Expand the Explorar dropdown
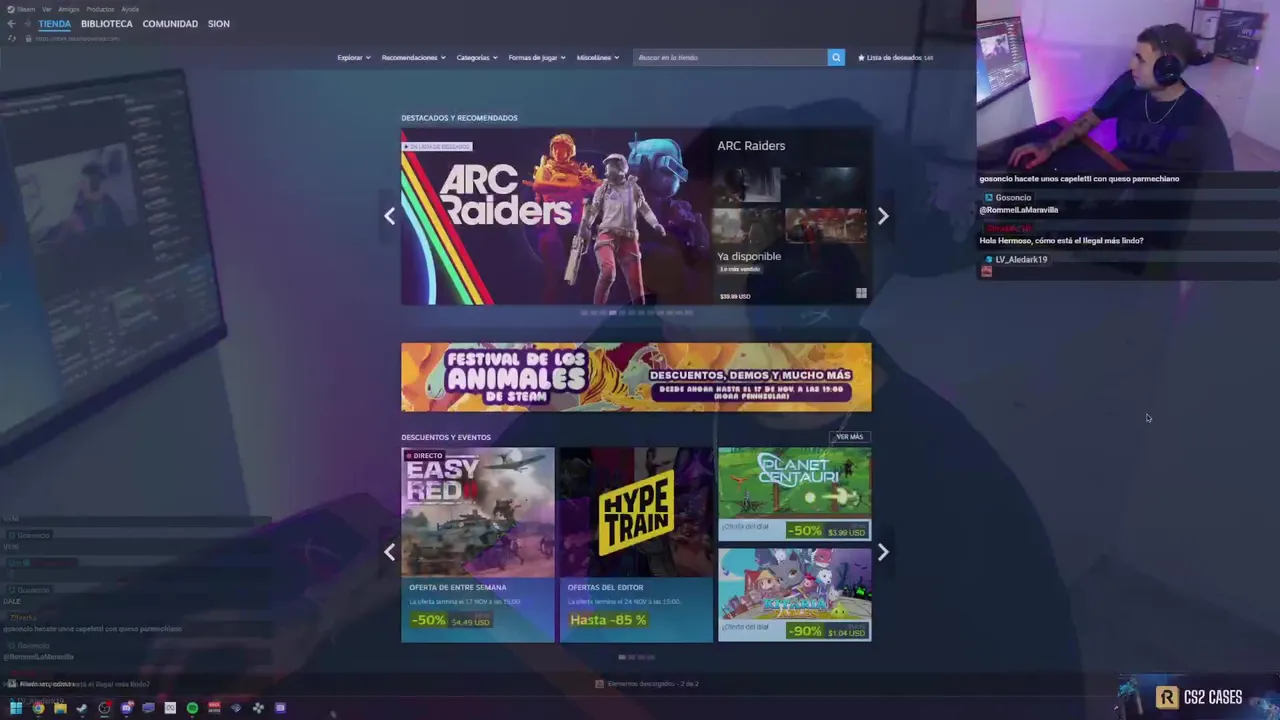 click(354, 57)
